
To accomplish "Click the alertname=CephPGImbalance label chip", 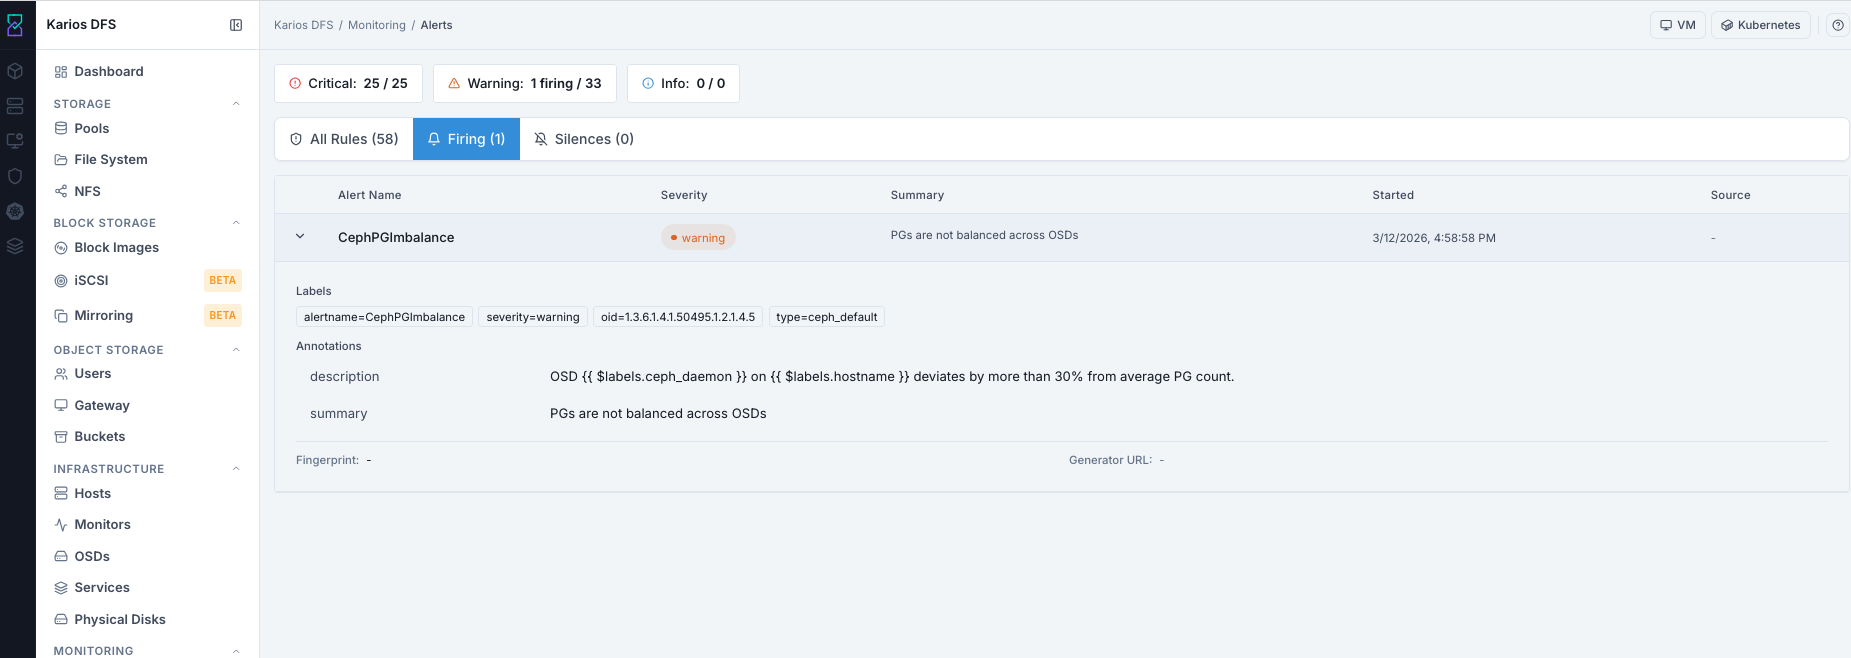I will tap(384, 317).
